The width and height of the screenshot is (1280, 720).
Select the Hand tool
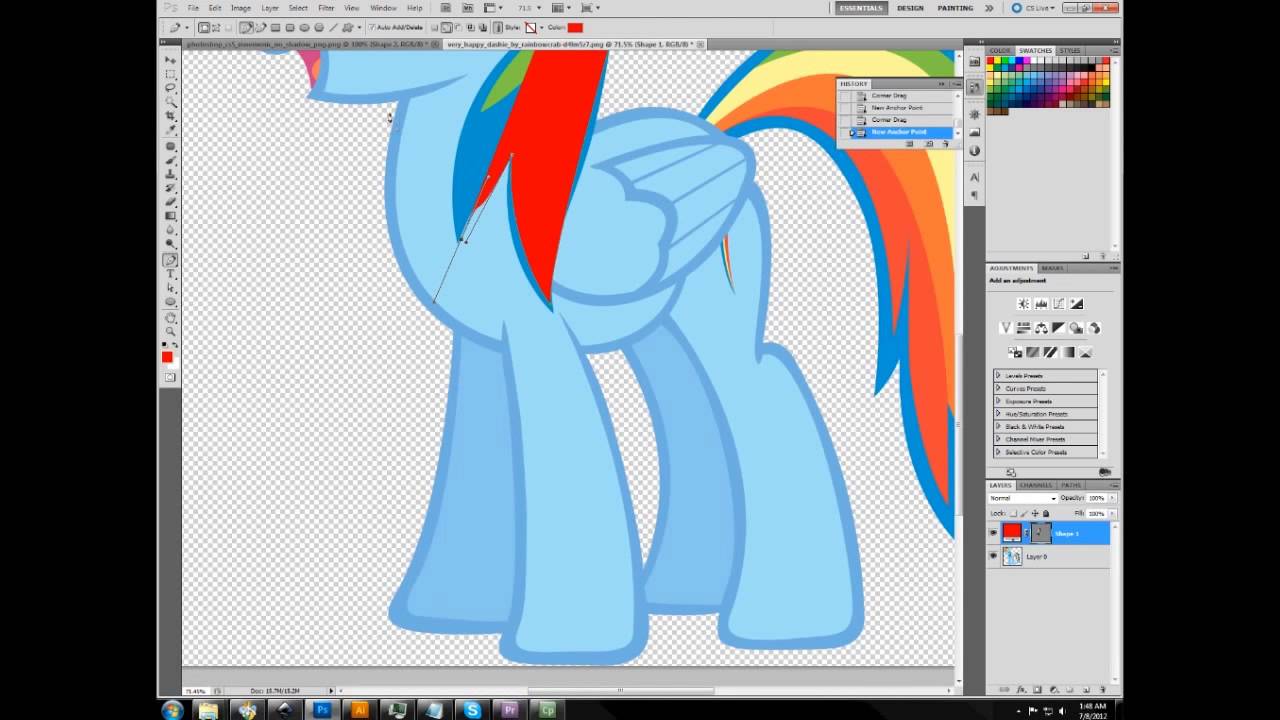[171, 319]
